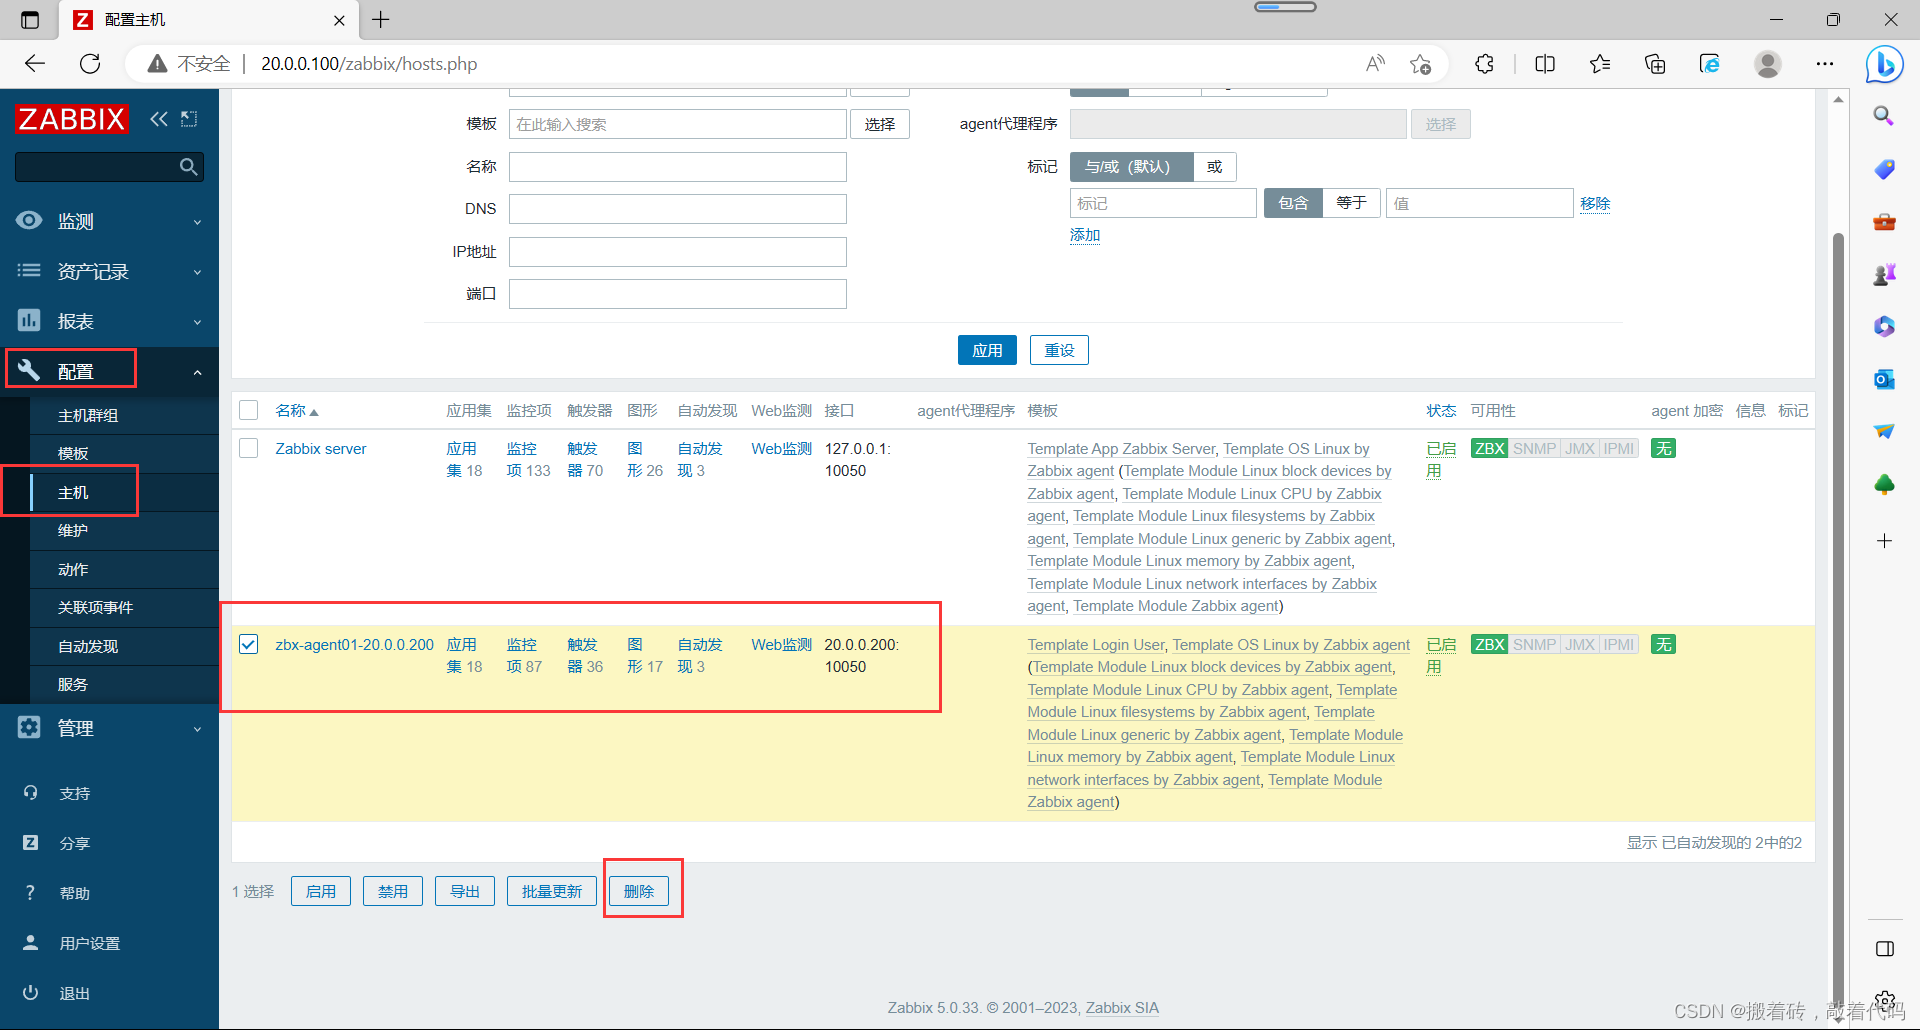Select 等于 tag operator

1351,203
